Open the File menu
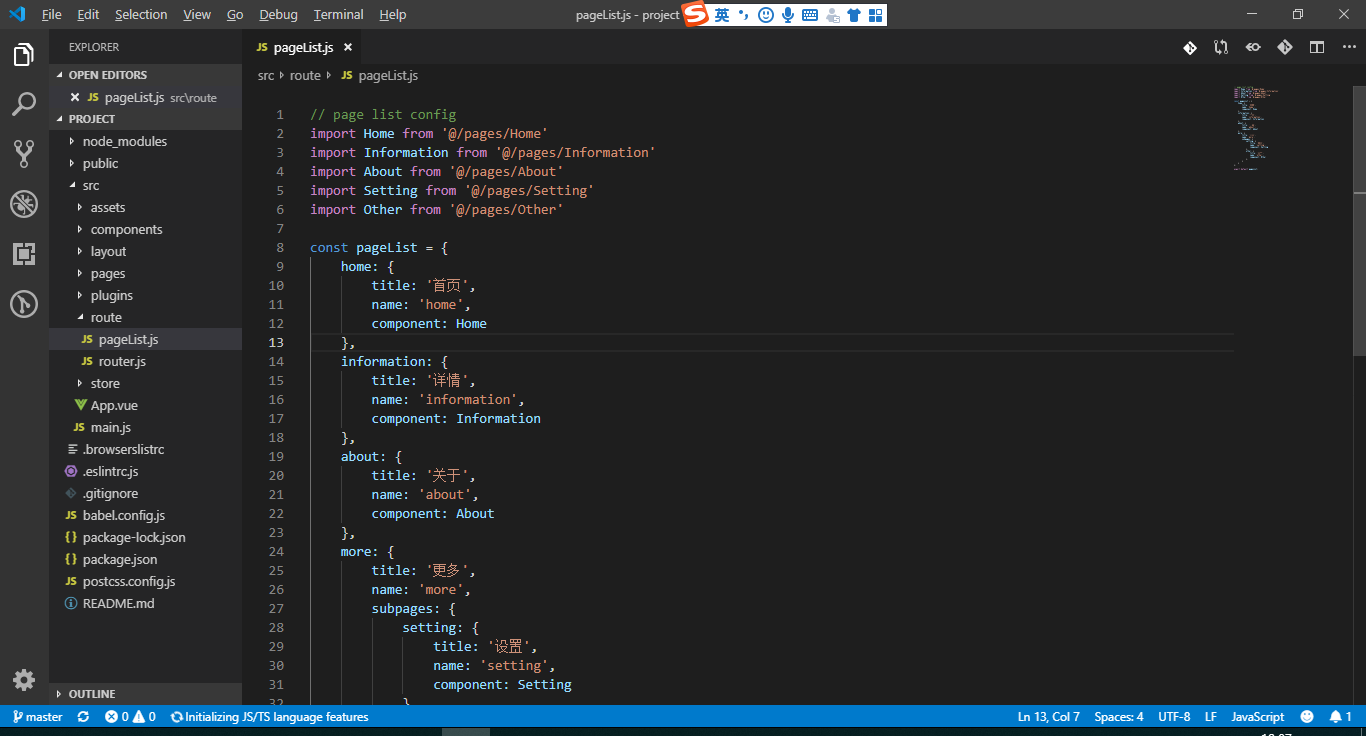The image size is (1366, 736). (52, 15)
